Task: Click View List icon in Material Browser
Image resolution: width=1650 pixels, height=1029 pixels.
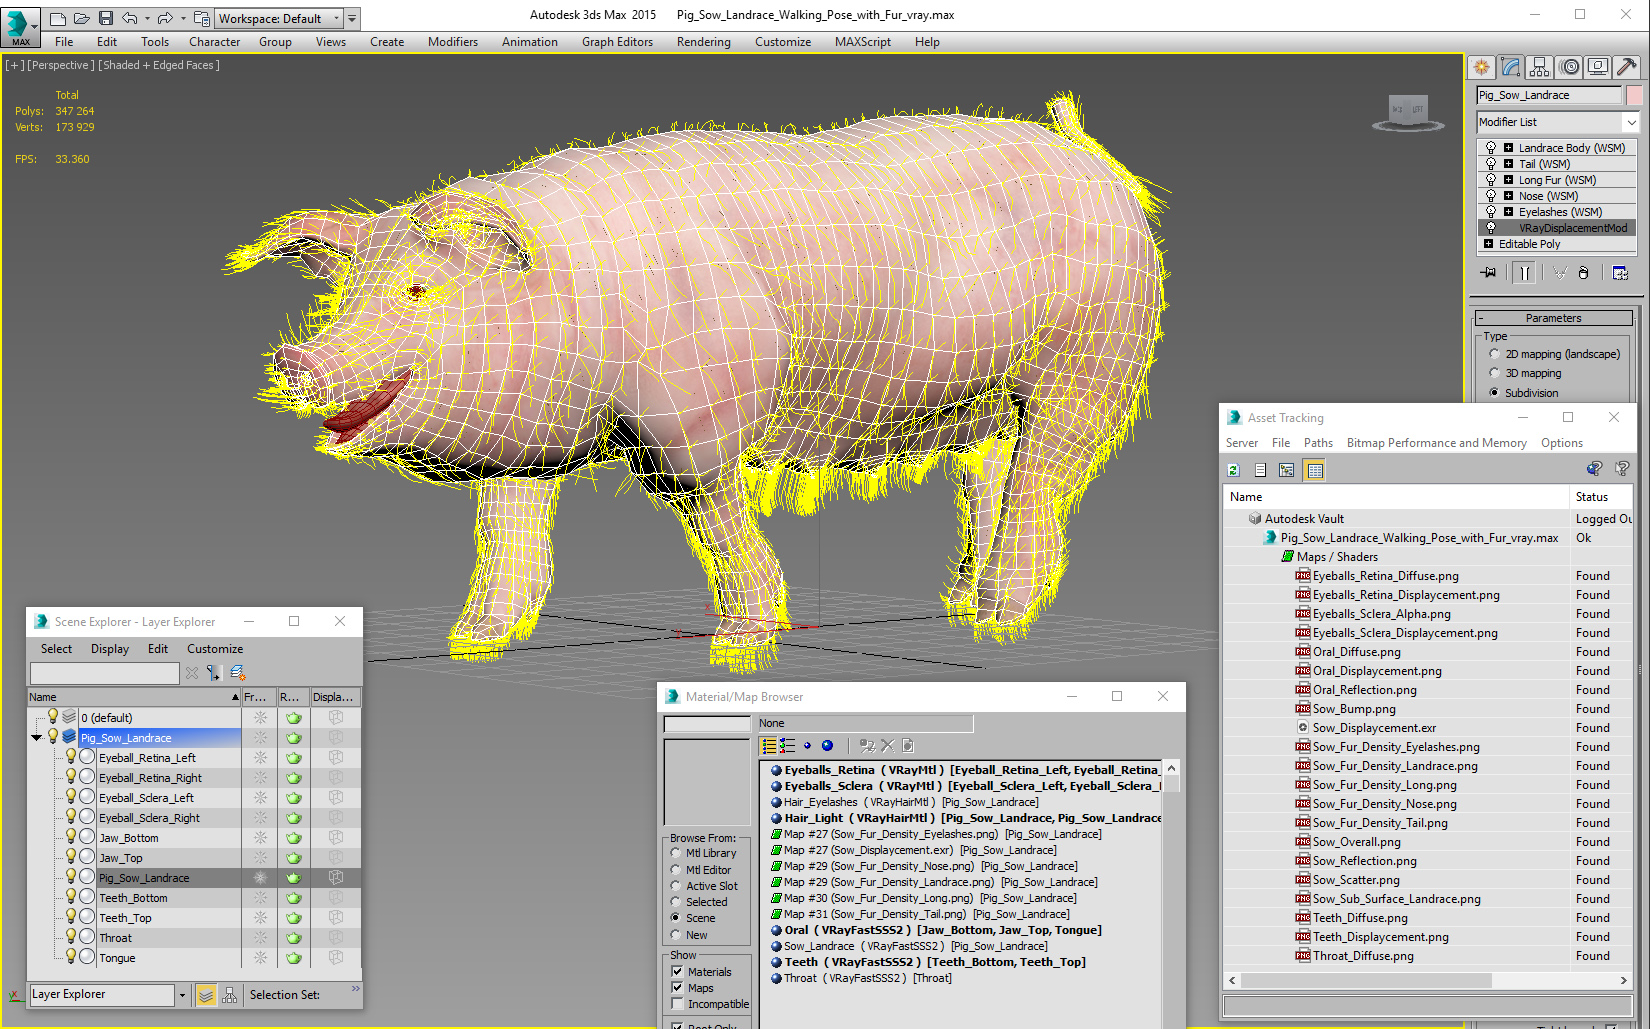Action: tap(769, 745)
